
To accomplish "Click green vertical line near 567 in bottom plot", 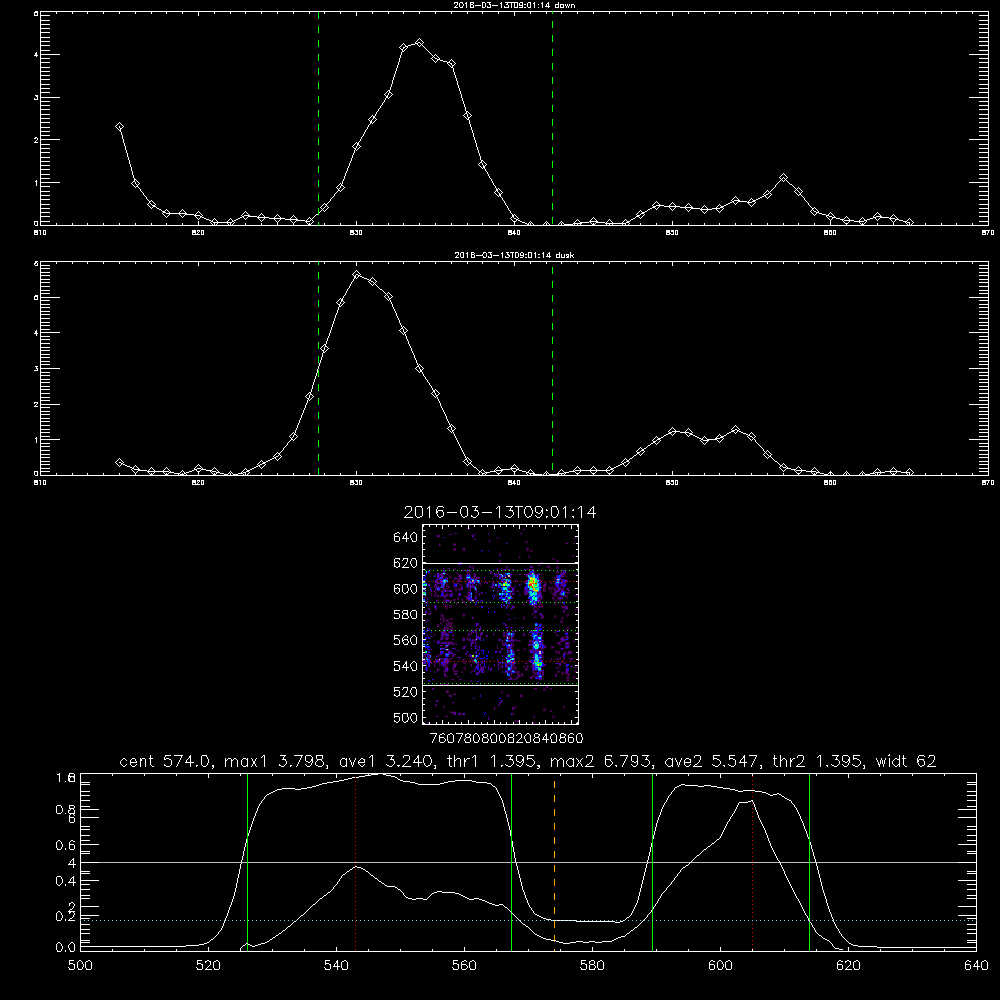I will 511,861.
